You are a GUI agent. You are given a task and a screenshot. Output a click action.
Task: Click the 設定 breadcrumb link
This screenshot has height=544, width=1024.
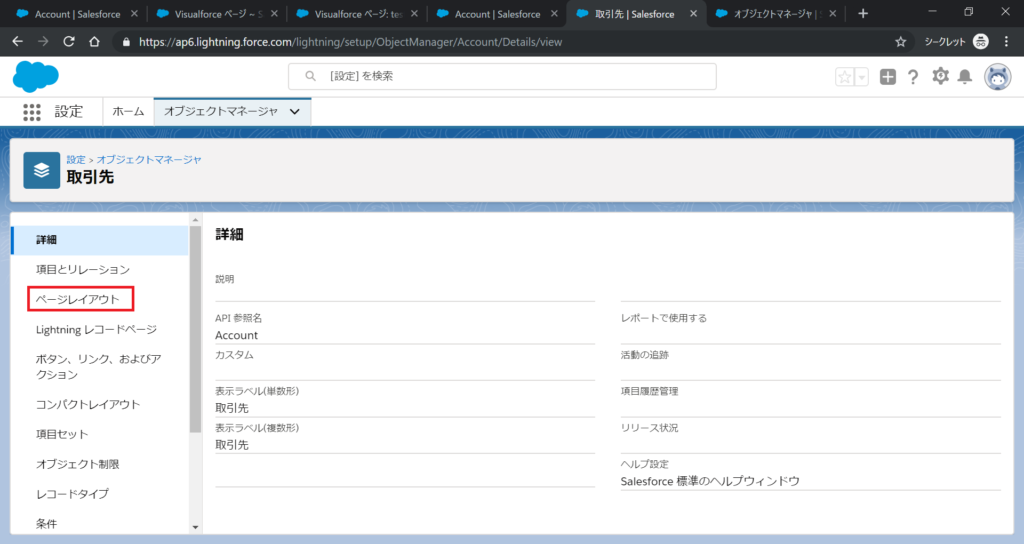coord(75,159)
